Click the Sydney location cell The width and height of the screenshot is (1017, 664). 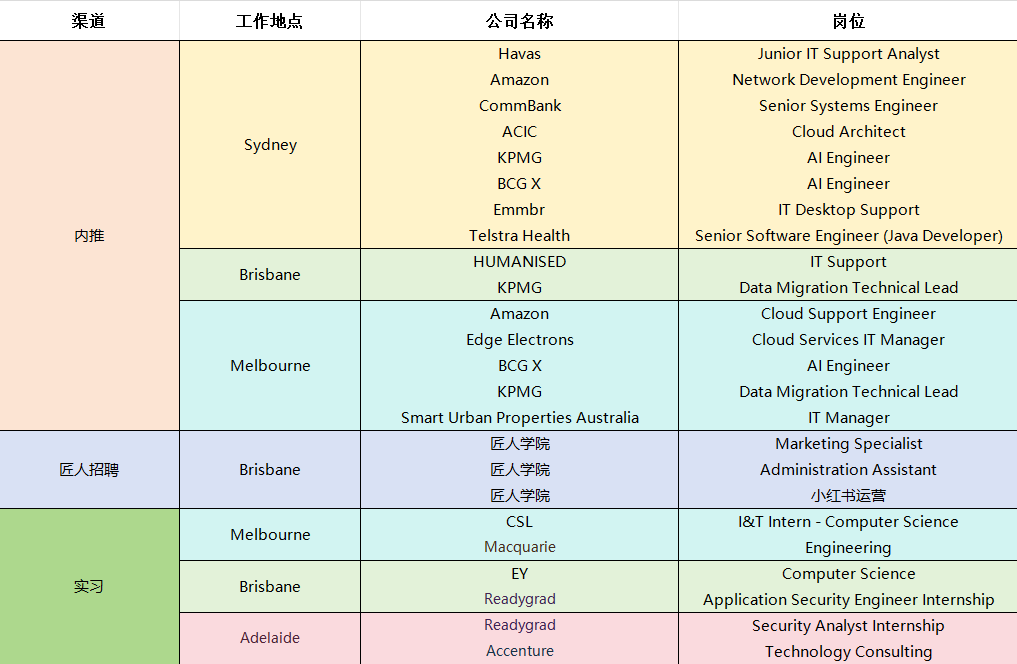pos(270,145)
